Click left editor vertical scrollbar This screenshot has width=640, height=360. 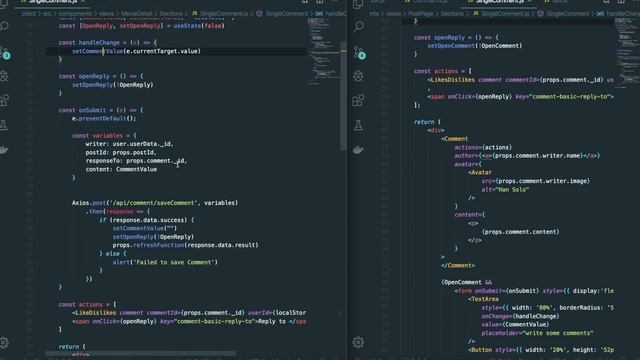pos(342,96)
